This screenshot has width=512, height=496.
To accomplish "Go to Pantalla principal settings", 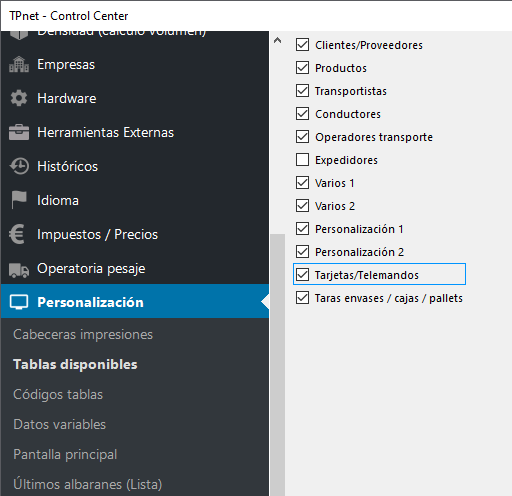I will (x=65, y=454).
